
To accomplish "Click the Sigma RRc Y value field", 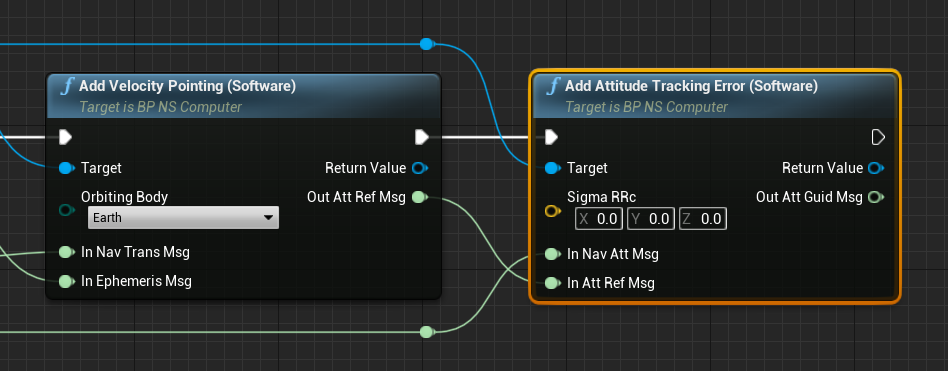I will 651,219.
